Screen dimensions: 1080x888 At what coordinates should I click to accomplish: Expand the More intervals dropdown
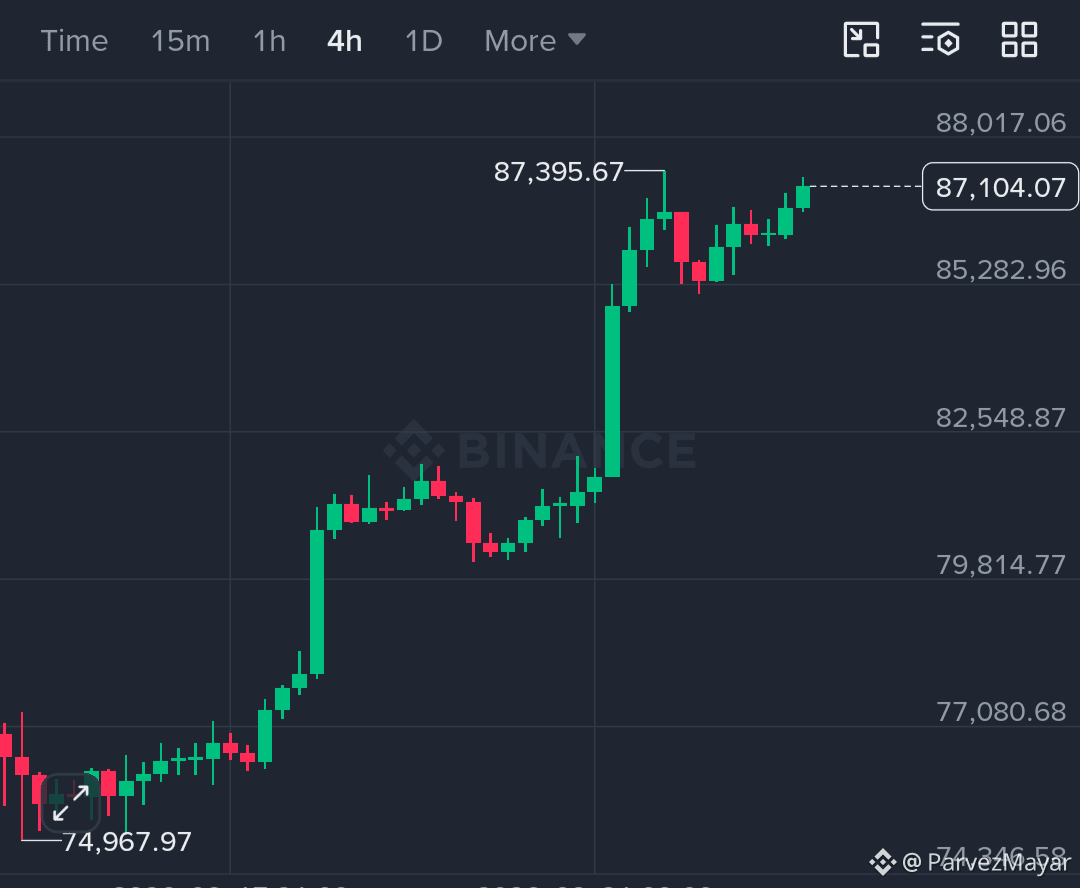[x=535, y=41]
